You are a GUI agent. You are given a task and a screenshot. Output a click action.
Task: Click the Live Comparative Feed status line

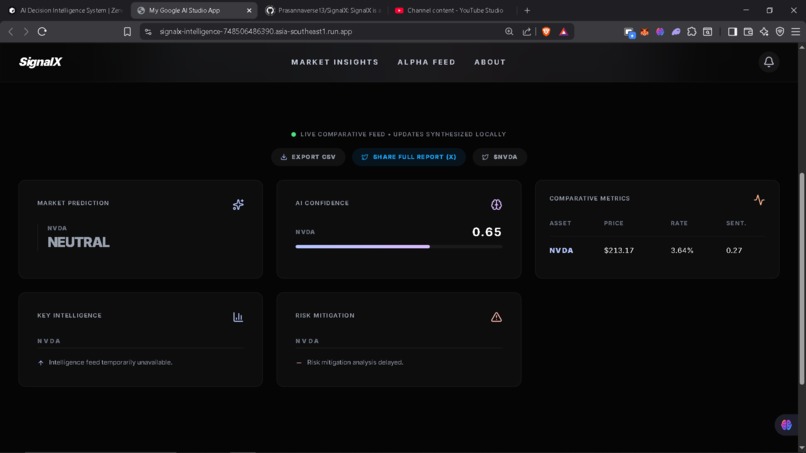pos(398,134)
